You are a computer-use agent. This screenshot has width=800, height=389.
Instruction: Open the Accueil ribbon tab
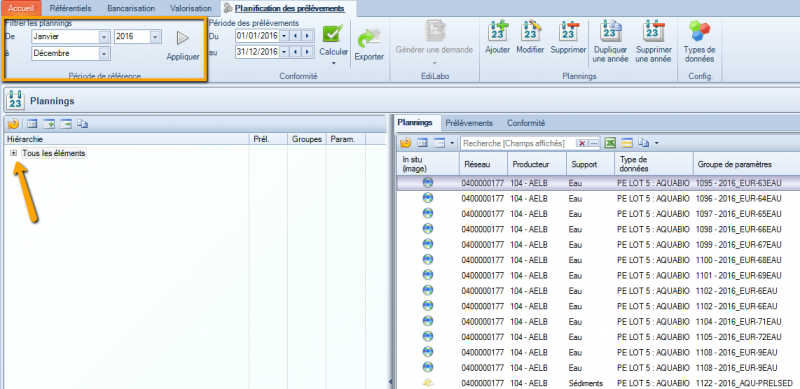tap(21, 8)
